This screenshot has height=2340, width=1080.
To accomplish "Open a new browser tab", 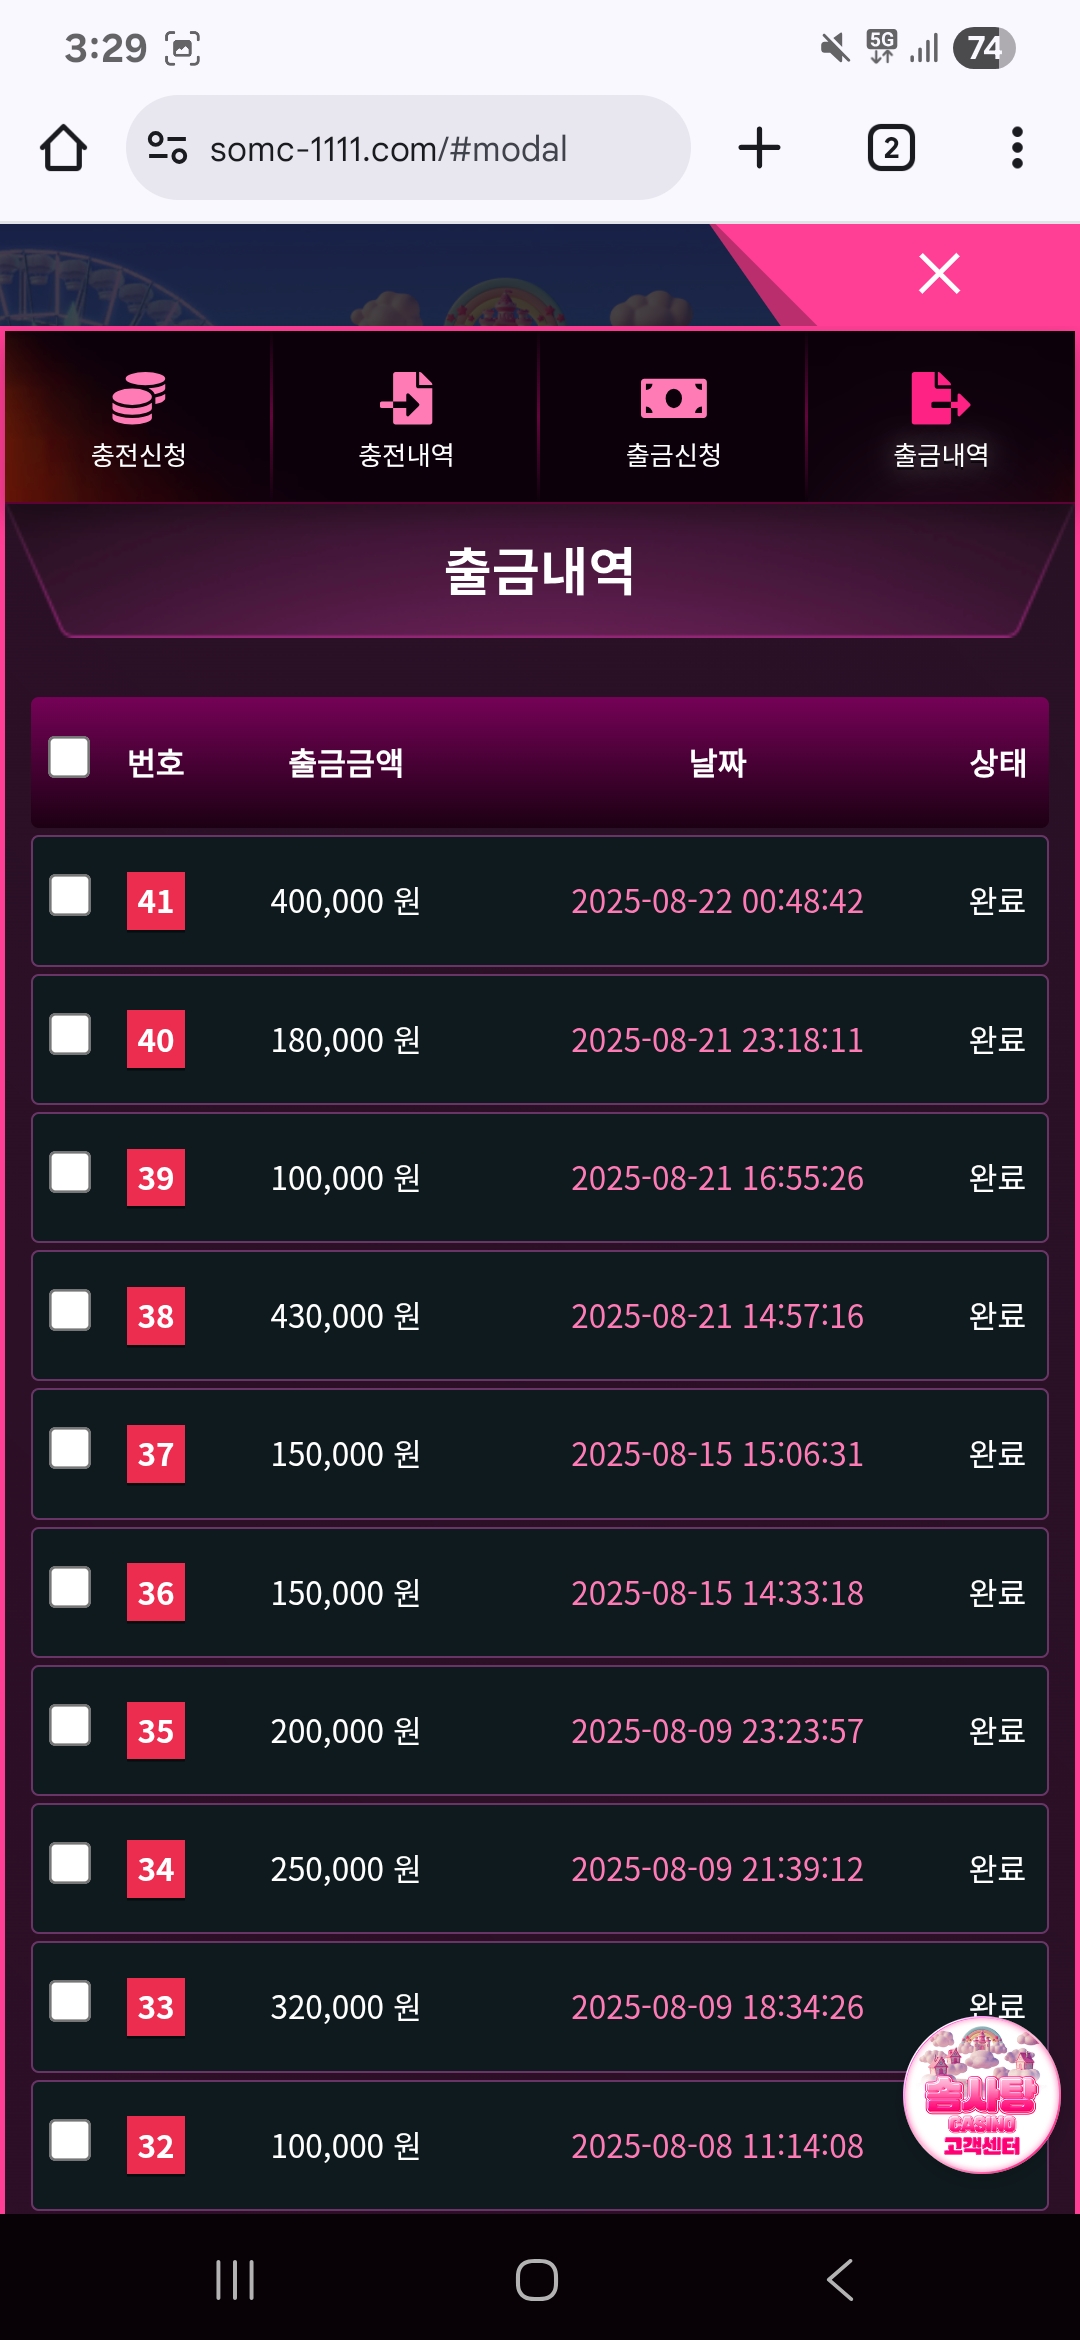I will tap(759, 148).
